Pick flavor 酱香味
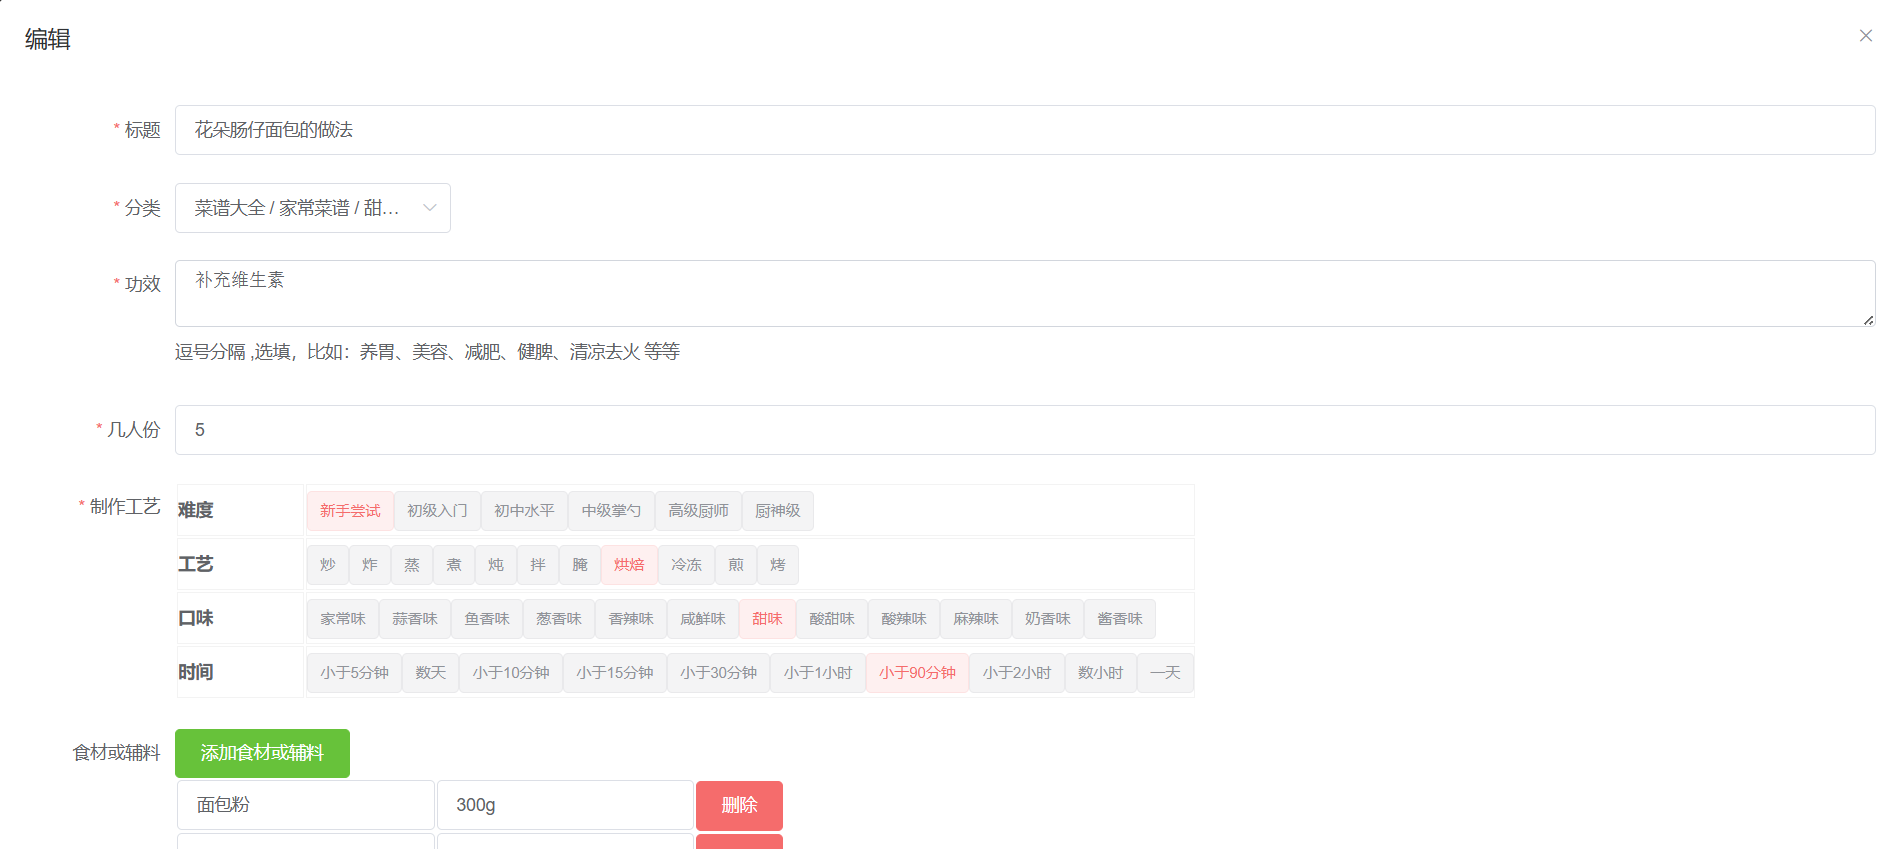The width and height of the screenshot is (1889, 849). click(x=1120, y=619)
